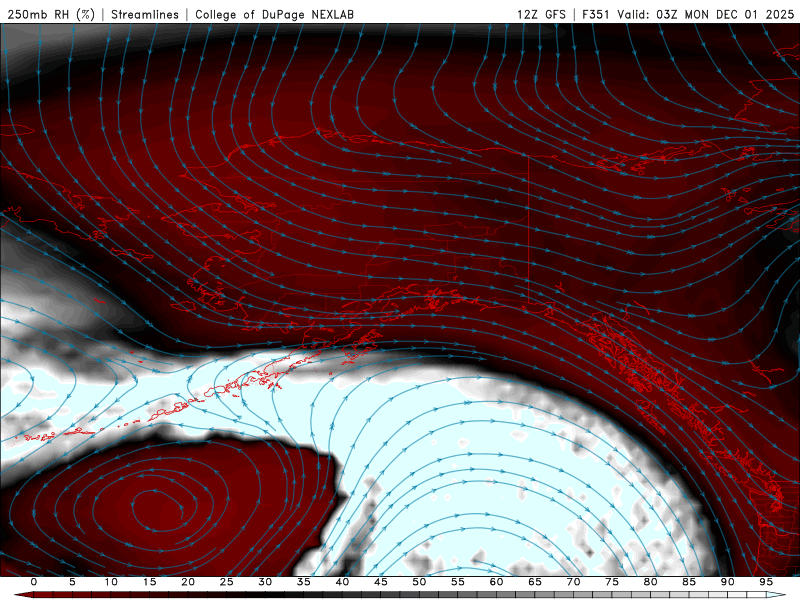Click the "45" colorbar scale label
800x600 pixels.
click(x=381, y=582)
